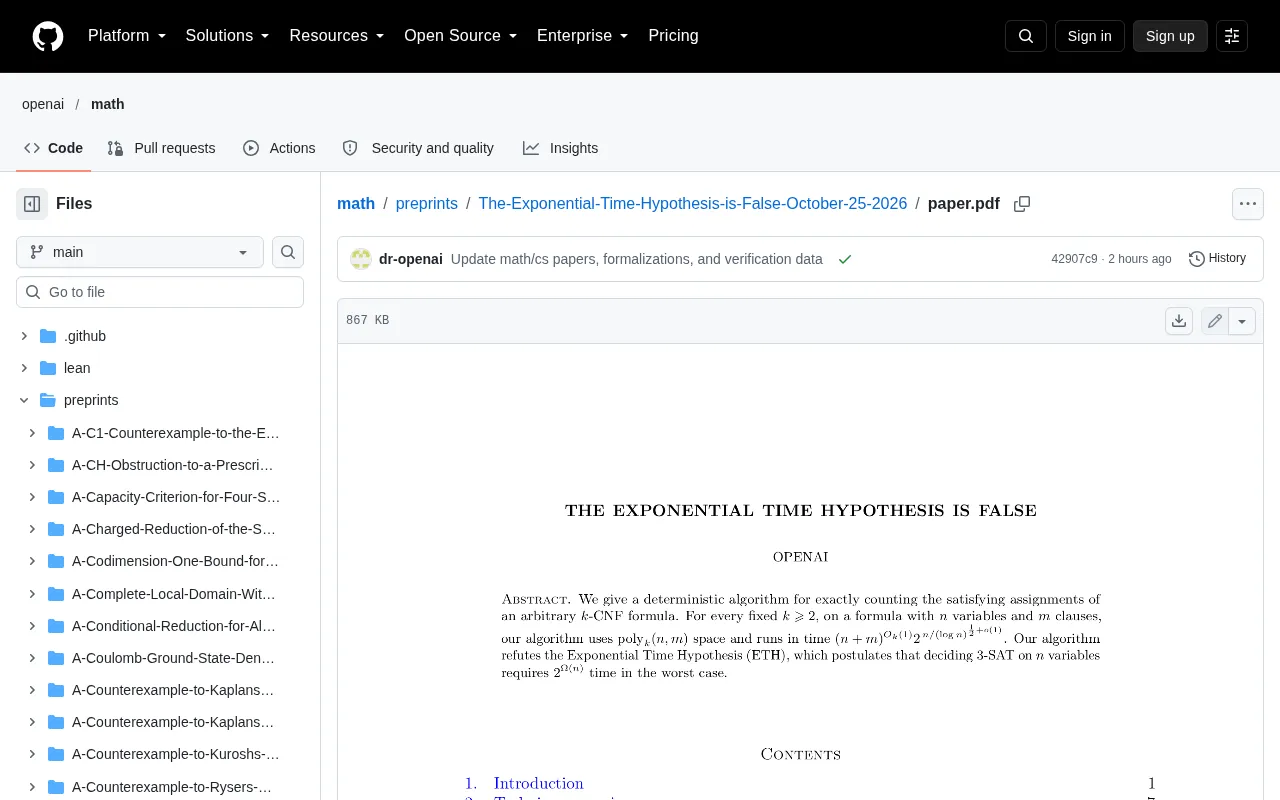
Task: Open the main branch selector dropdown
Action: tap(140, 252)
